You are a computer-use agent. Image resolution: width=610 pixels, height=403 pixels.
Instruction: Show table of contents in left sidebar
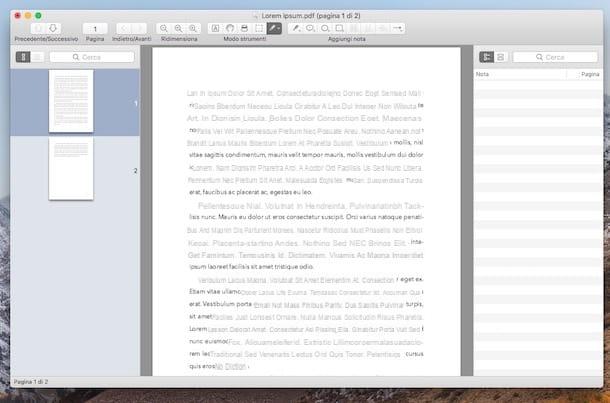37,57
